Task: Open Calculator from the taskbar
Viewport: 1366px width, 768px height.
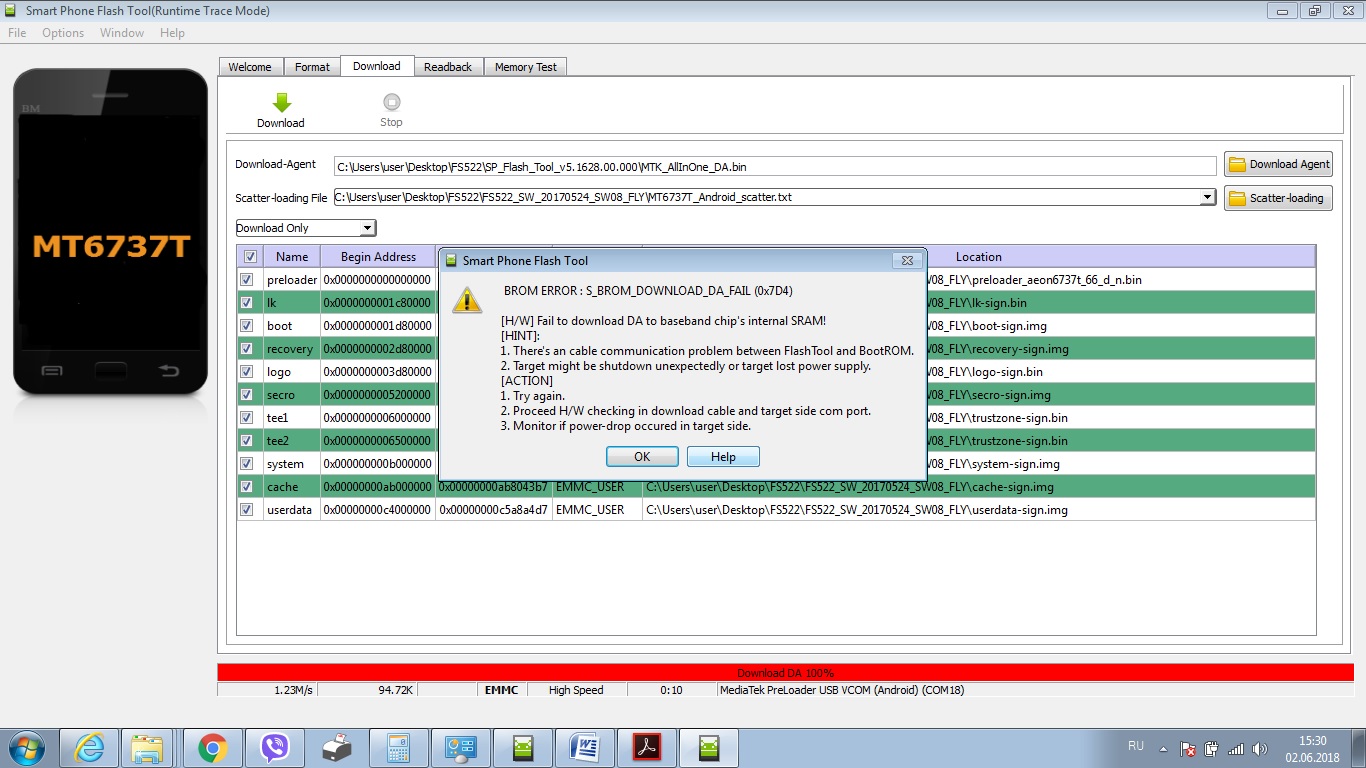Action: point(399,748)
